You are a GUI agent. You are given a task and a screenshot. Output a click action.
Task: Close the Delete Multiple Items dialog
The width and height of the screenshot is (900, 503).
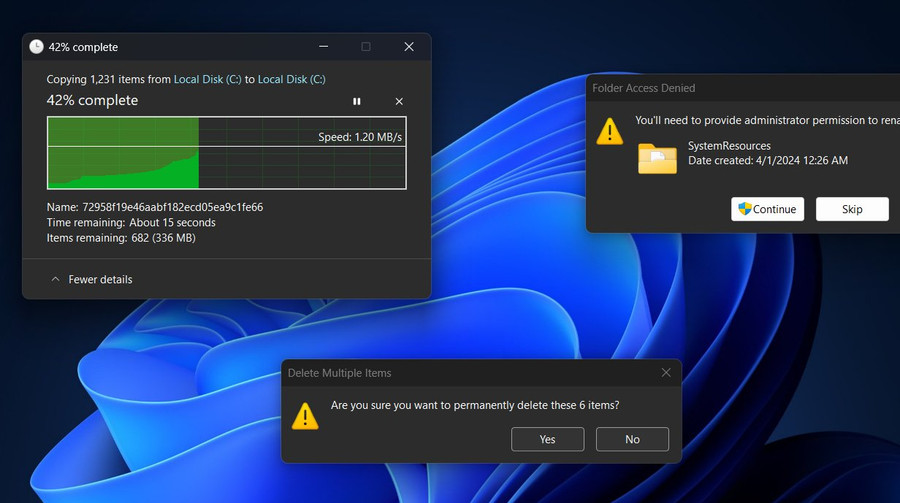pos(666,373)
